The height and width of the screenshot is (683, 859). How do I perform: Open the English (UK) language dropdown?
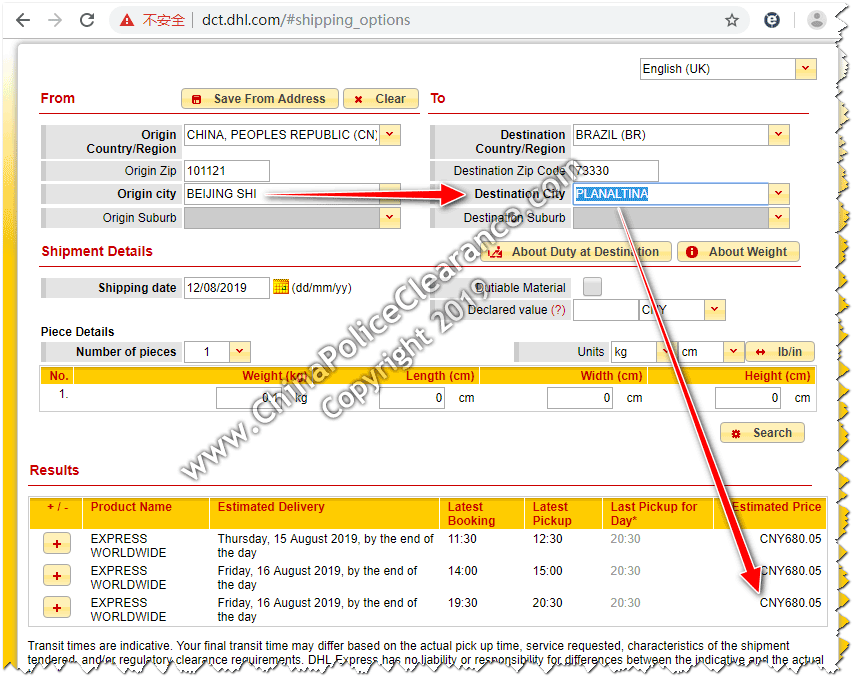[x=805, y=69]
